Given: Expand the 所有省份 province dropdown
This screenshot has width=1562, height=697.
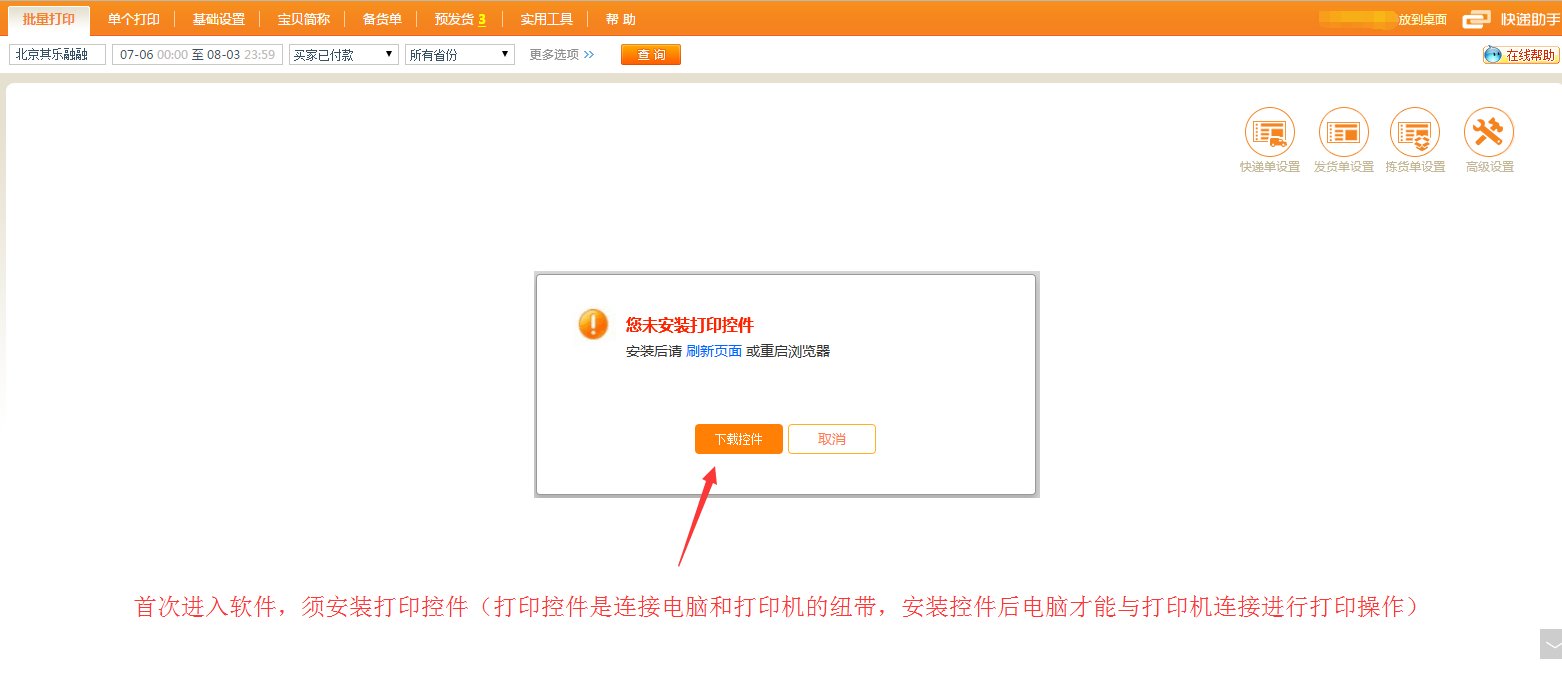Looking at the screenshot, I should pos(459,55).
